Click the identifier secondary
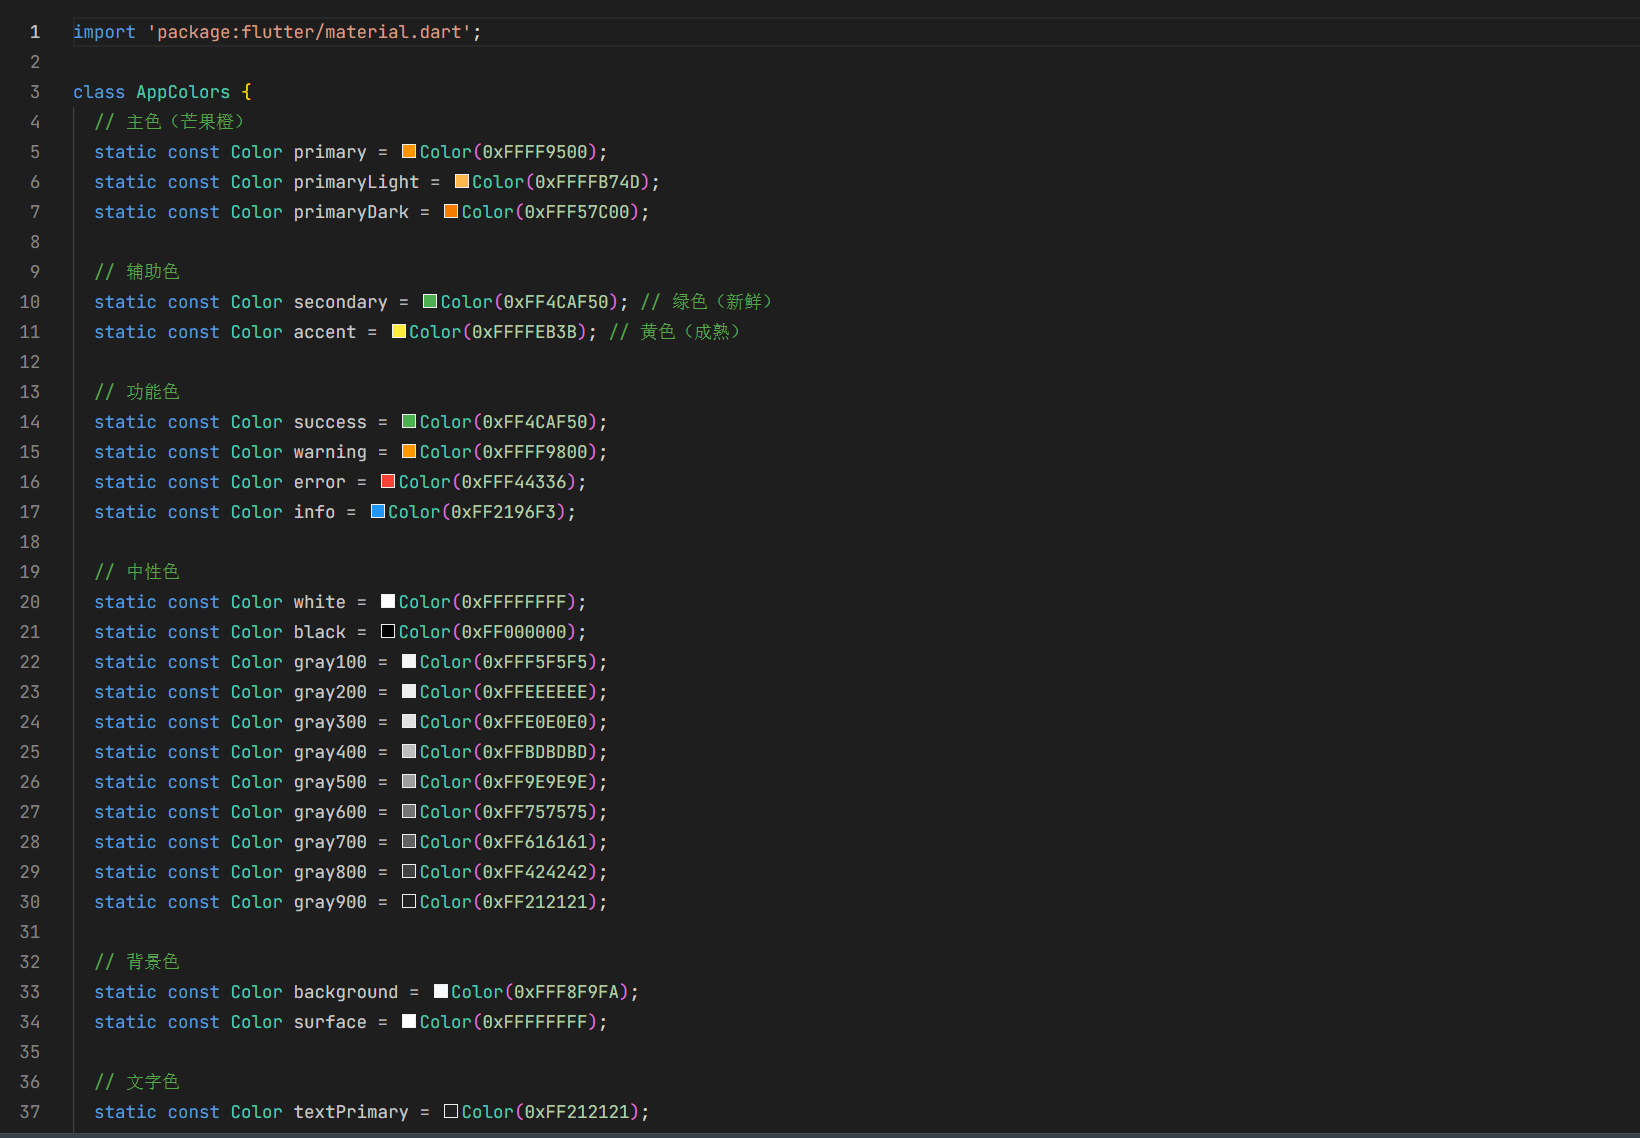Image resolution: width=1640 pixels, height=1138 pixels. coord(340,302)
